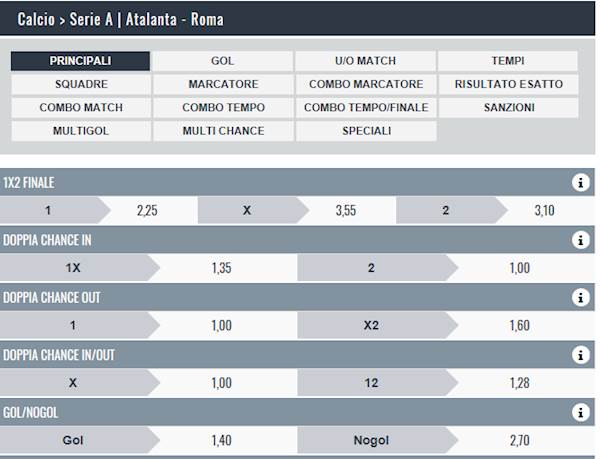Viewport: 600px width, 459px height.
Task: Open the U/O MATCH tab
Action: coord(365,61)
